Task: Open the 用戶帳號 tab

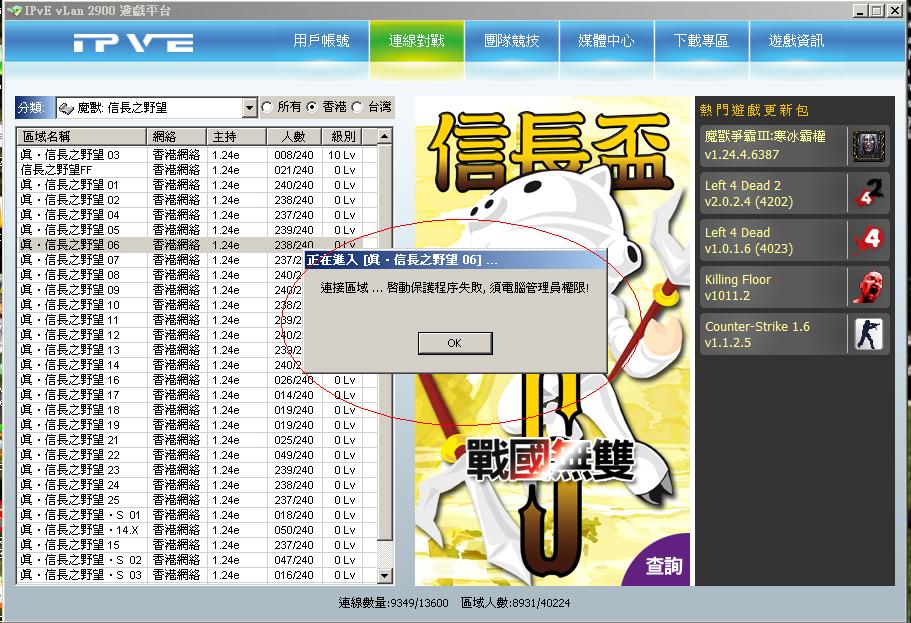Action: (321, 41)
